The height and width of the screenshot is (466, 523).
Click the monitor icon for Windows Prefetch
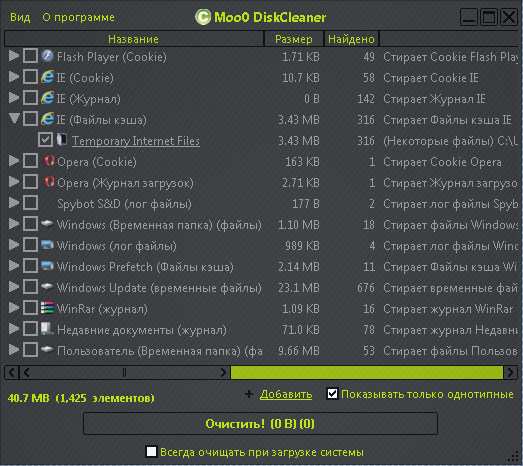pos(47,266)
